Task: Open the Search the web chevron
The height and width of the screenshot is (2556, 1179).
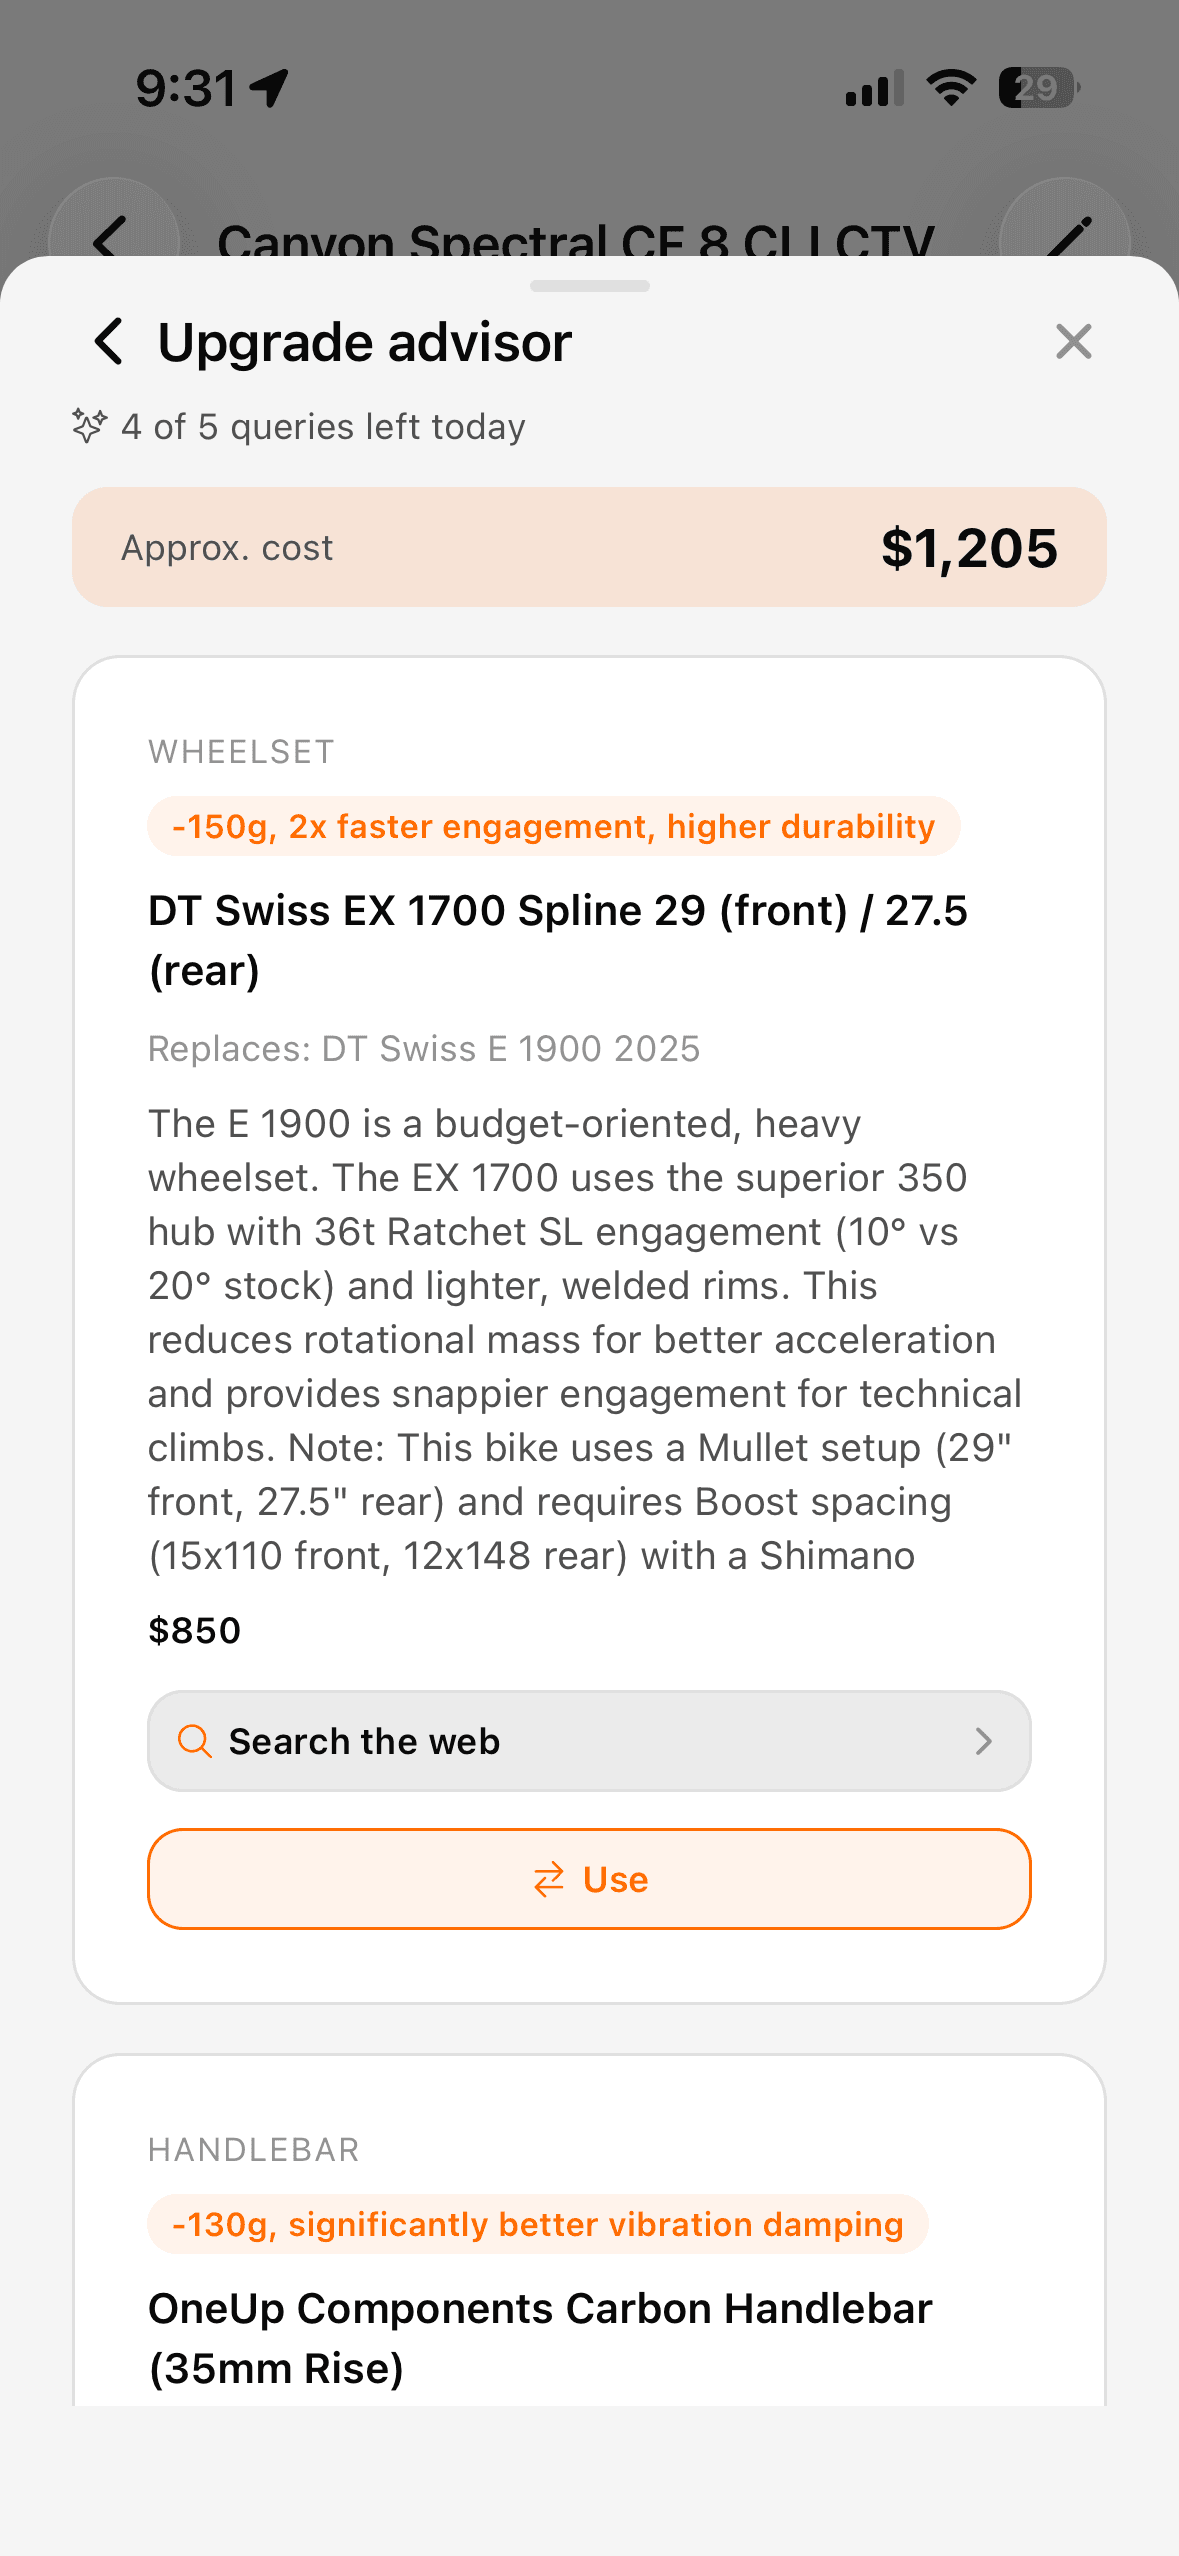Action: [984, 1741]
